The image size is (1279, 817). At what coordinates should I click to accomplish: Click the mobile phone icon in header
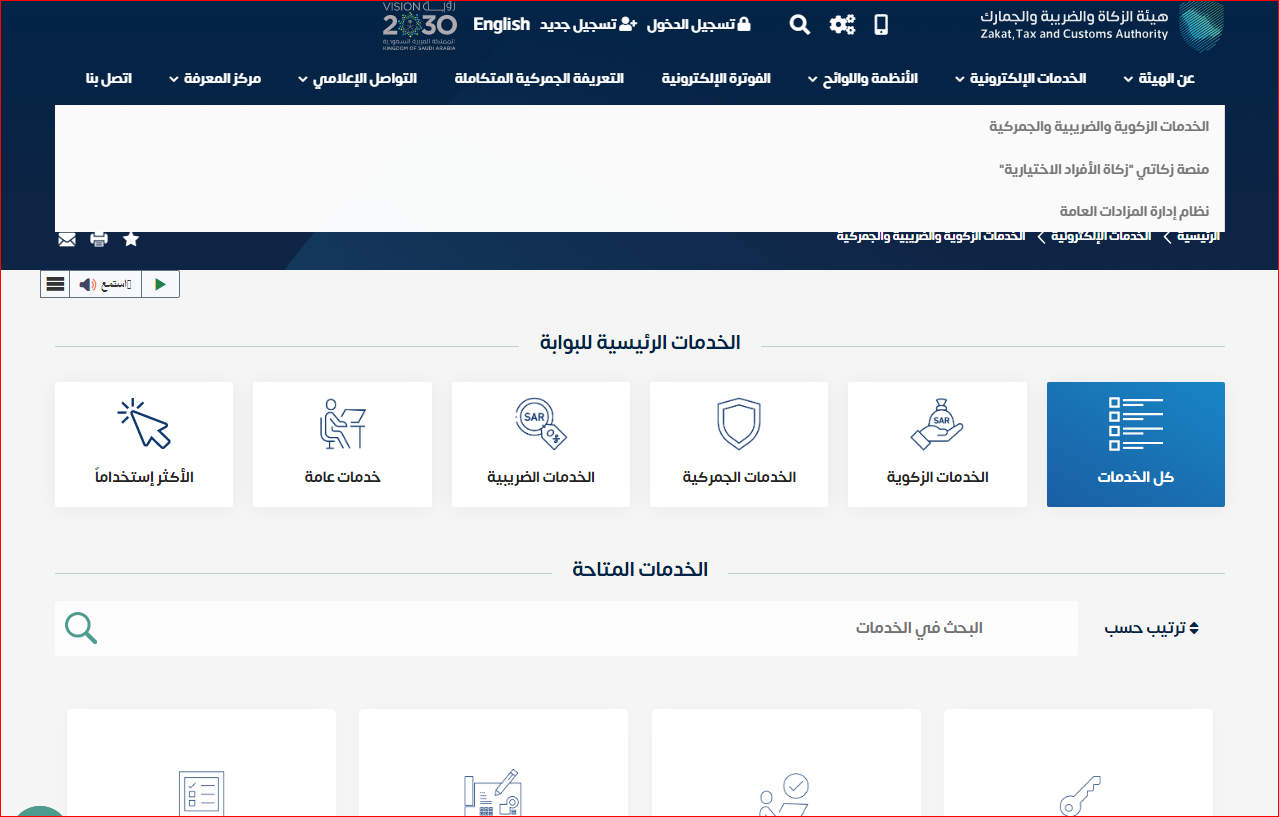(x=881, y=25)
